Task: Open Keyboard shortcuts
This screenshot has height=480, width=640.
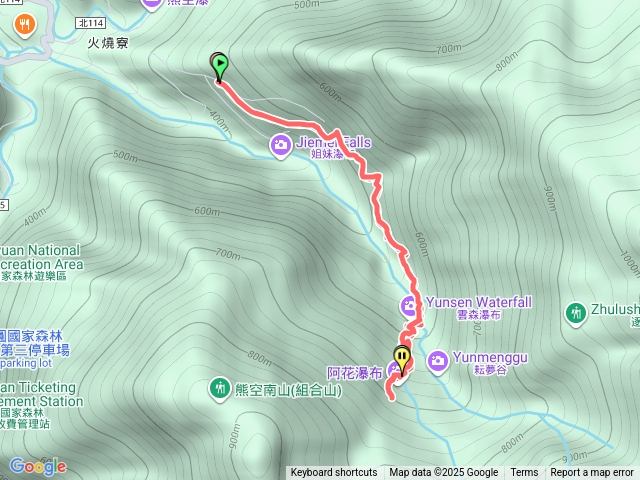Action: click(x=334, y=473)
